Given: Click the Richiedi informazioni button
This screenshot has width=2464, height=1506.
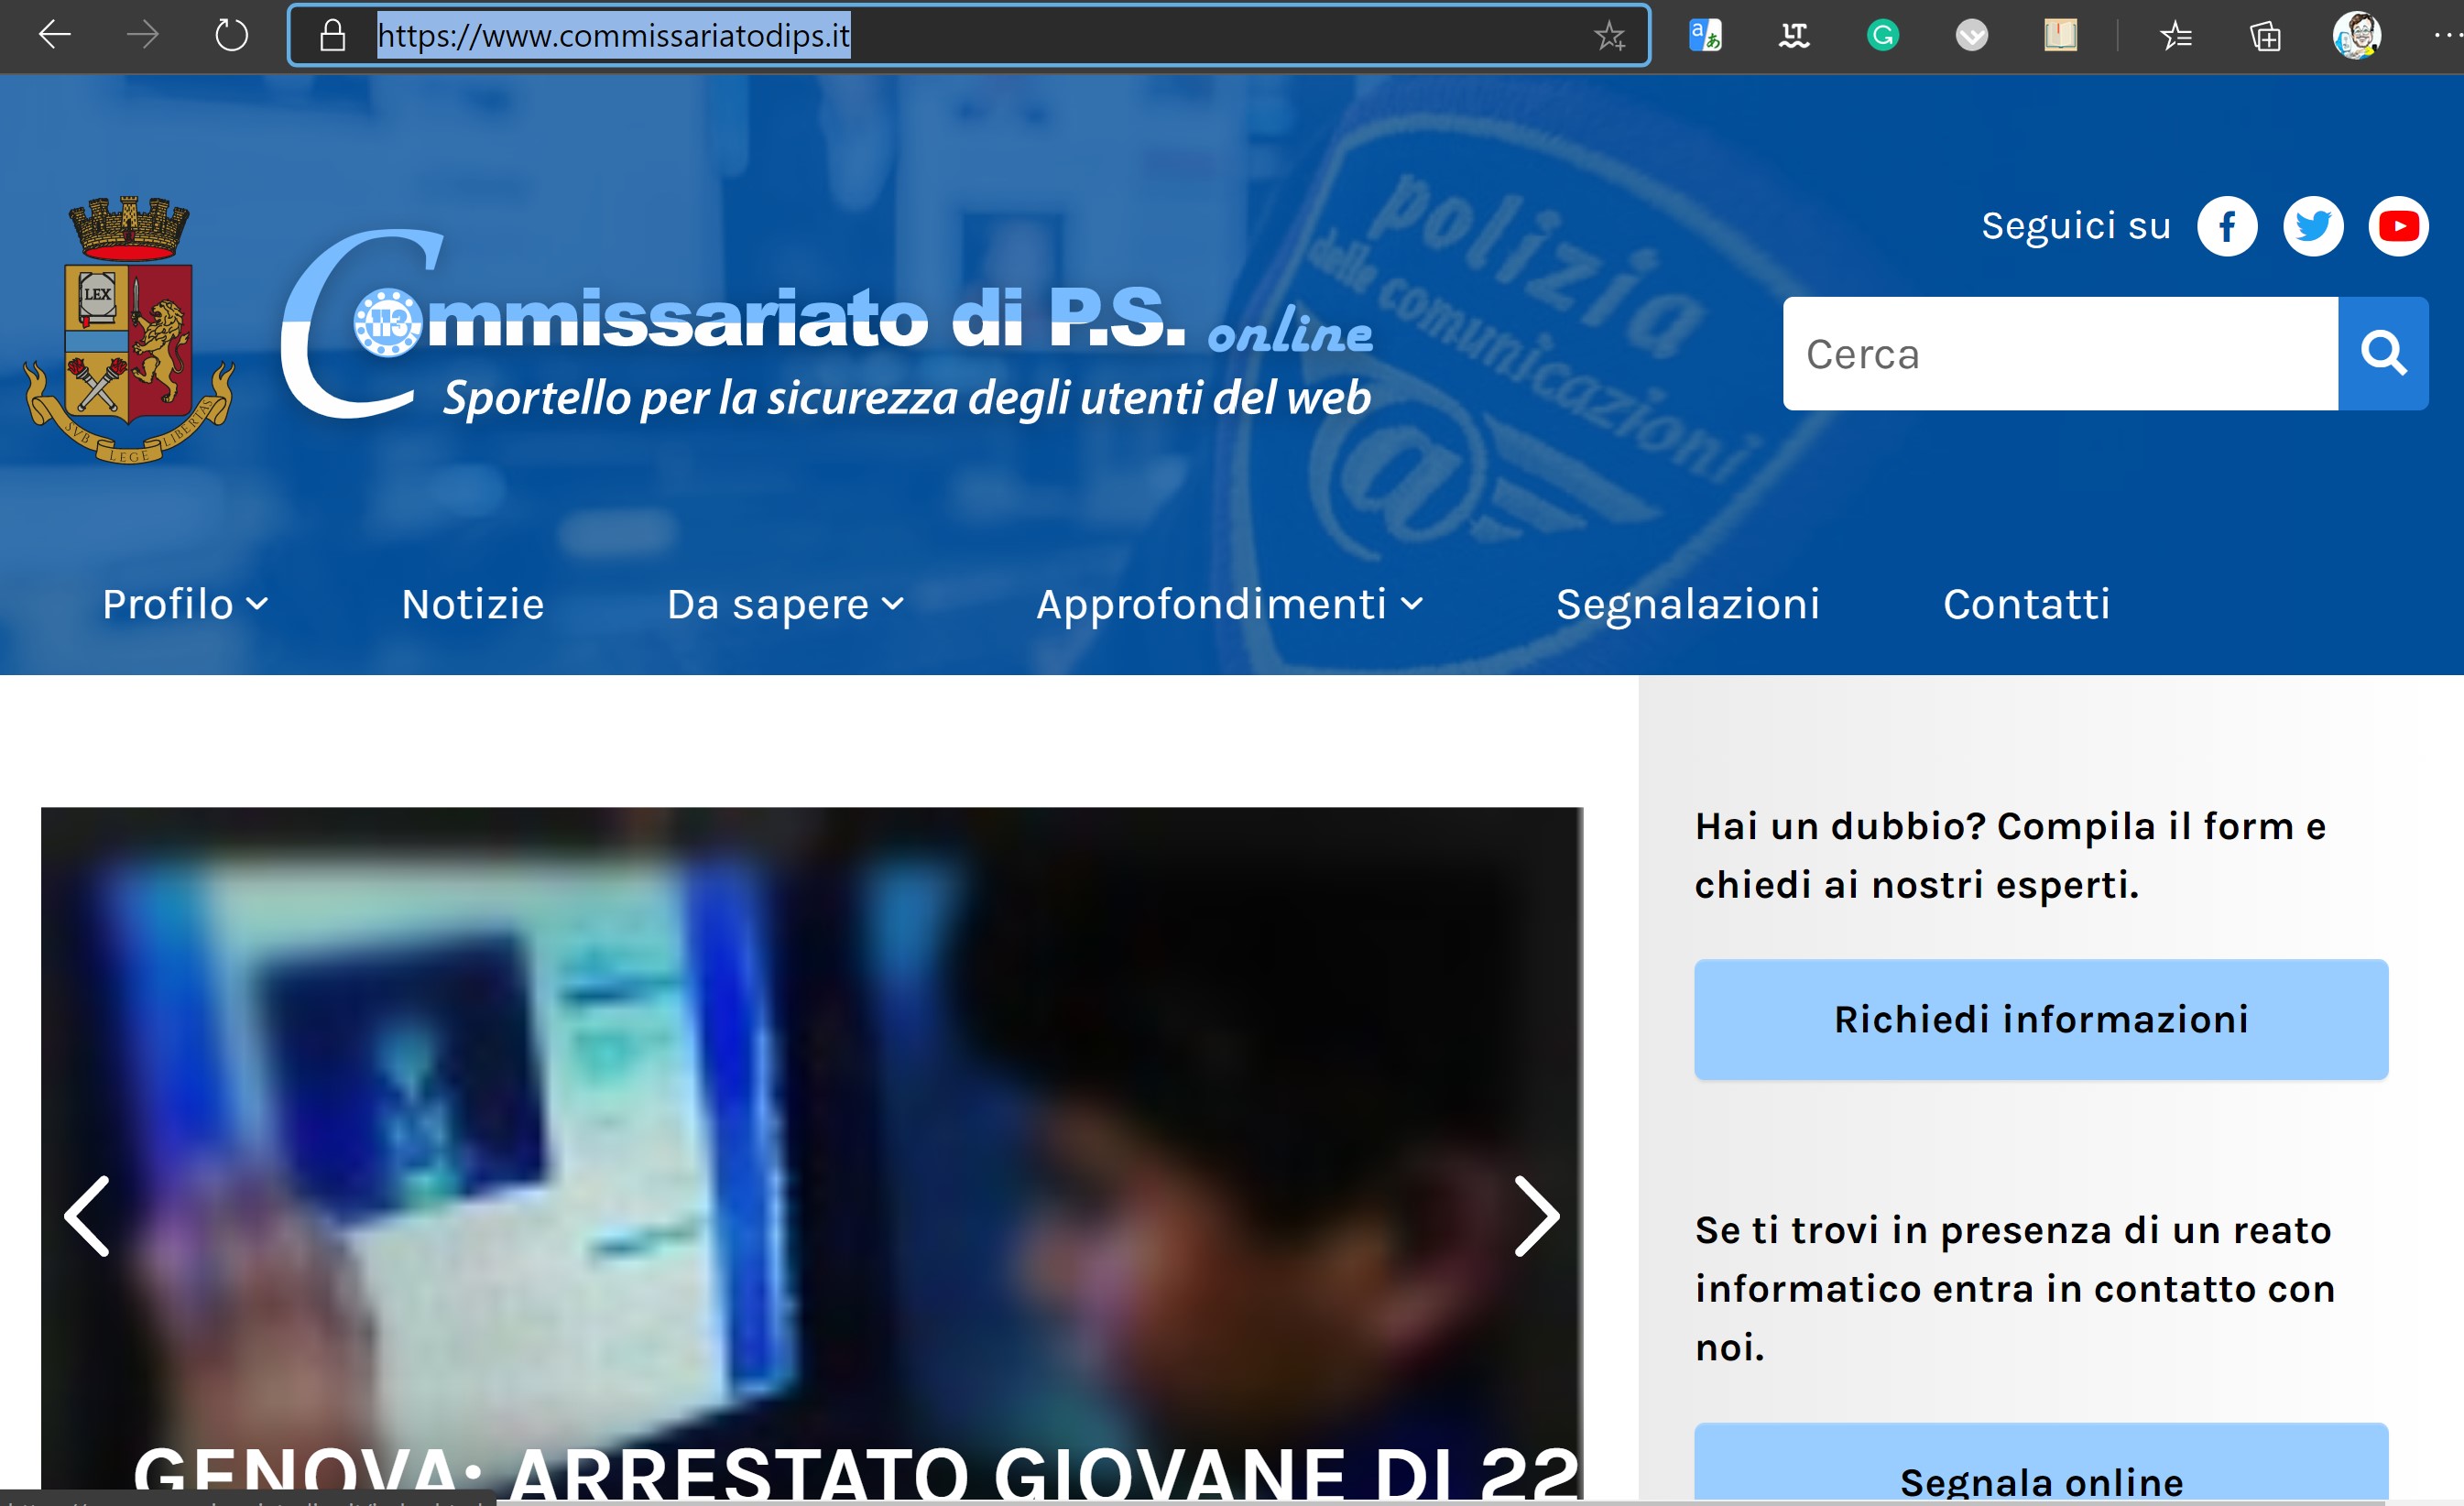Looking at the screenshot, I should pos(2040,1019).
